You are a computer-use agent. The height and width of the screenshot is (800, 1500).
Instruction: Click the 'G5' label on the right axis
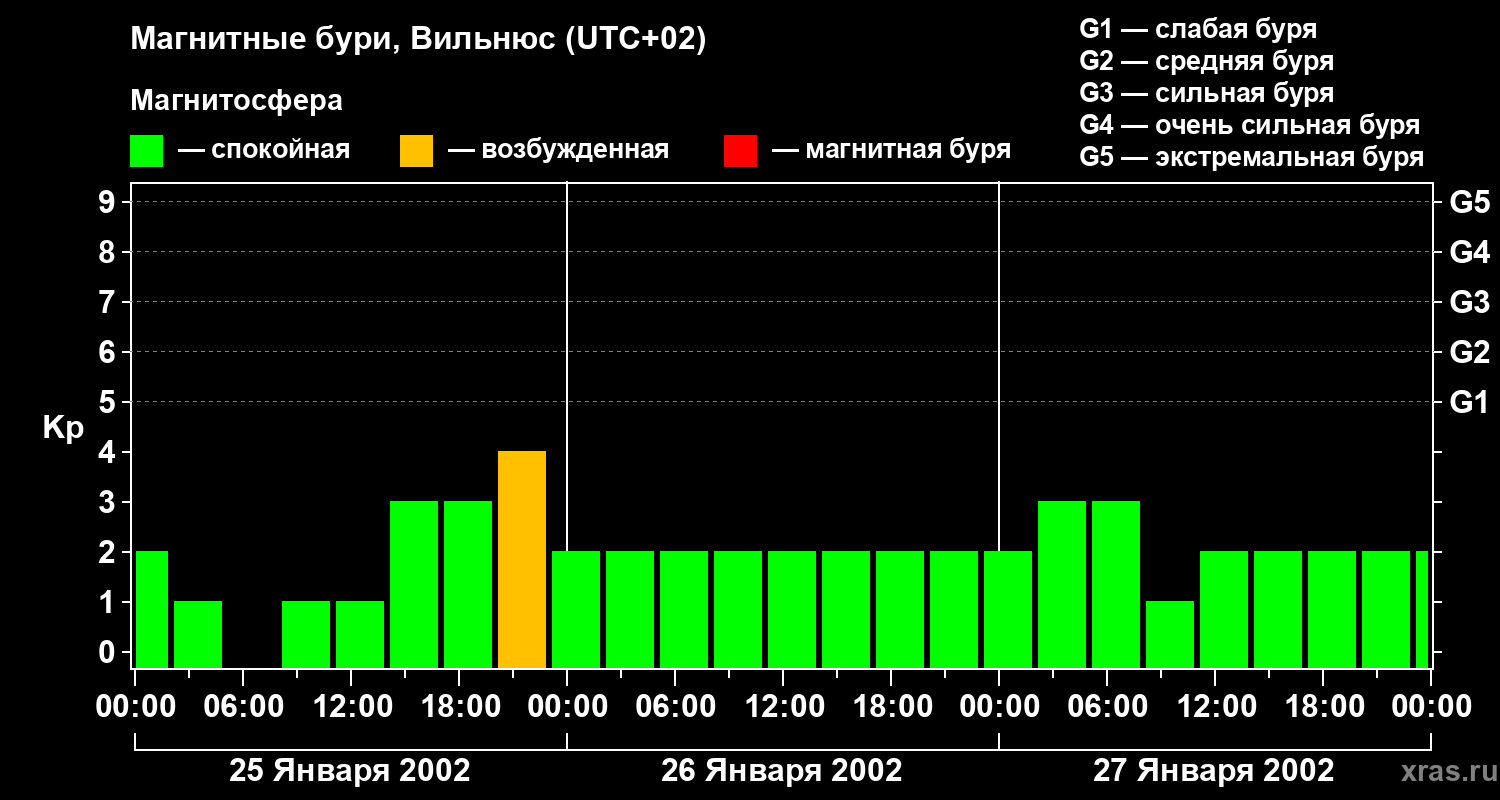[1470, 202]
